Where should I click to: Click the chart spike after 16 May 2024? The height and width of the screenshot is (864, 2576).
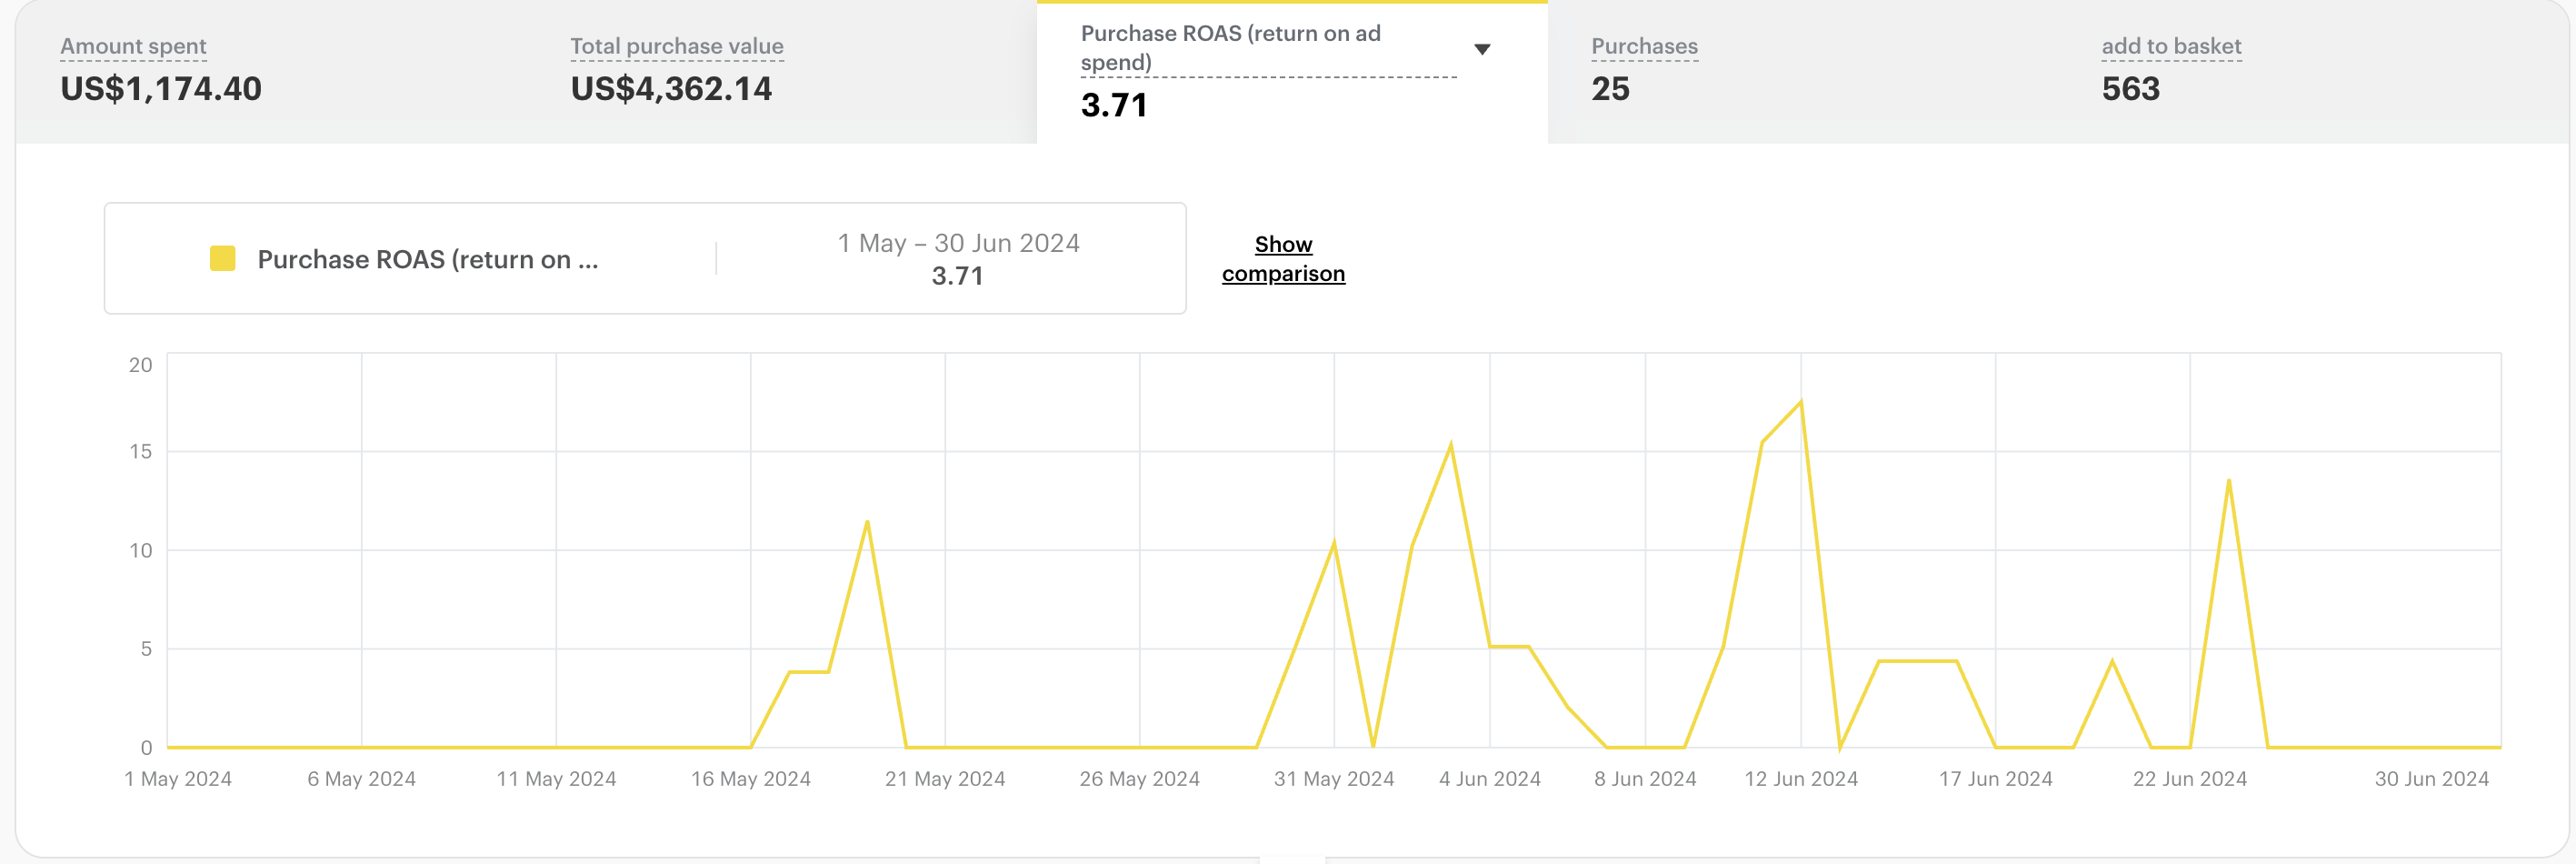[867, 521]
